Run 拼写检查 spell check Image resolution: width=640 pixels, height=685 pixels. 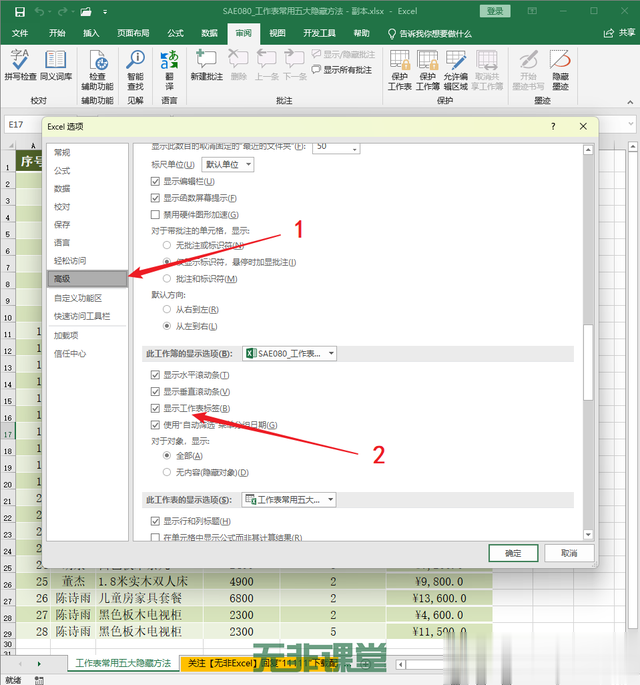20,65
